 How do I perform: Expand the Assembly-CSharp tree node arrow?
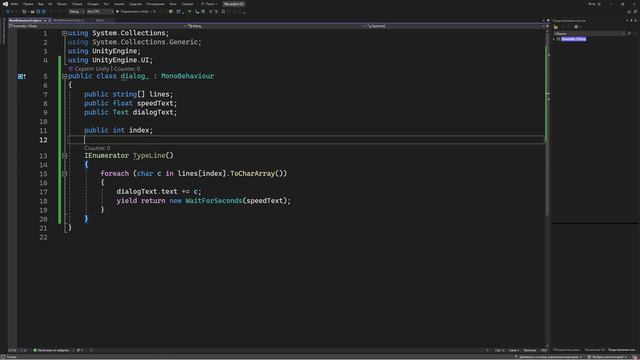(554, 39)
